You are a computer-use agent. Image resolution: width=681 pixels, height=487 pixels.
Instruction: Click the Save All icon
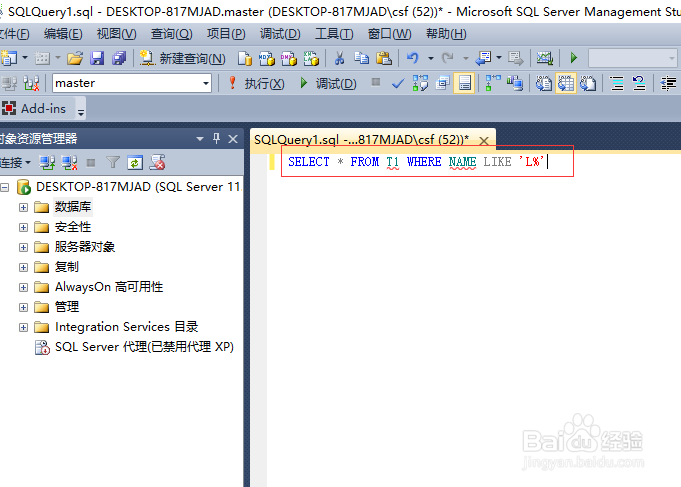click(x=119, y=58)
